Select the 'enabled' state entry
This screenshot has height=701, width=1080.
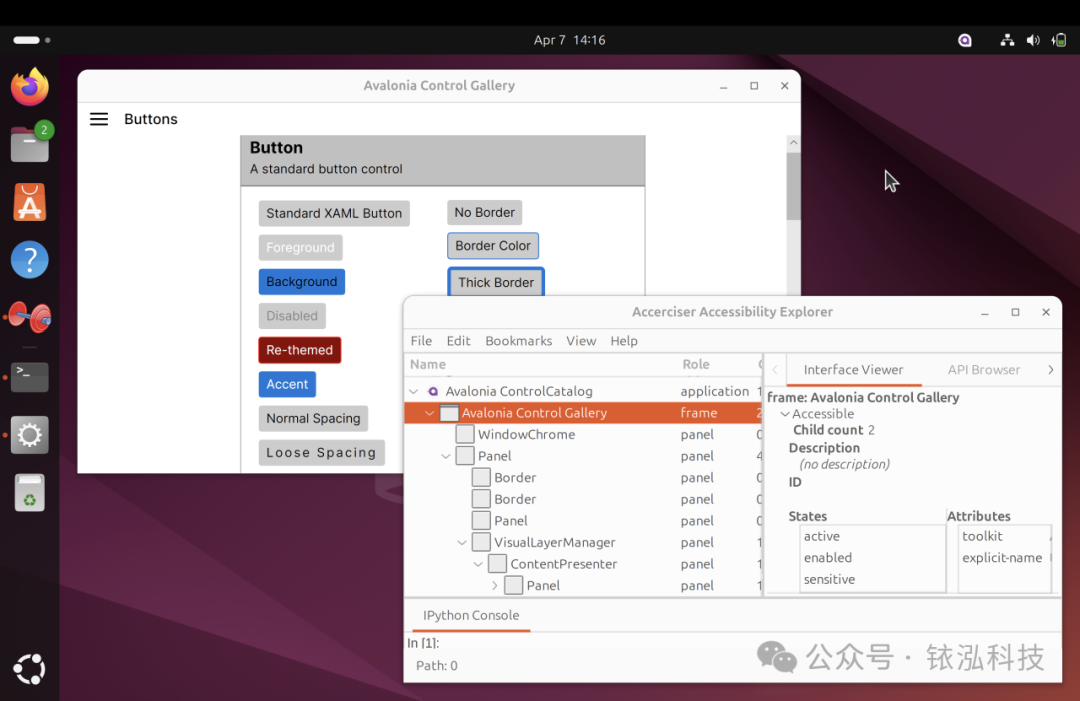tap(873, 558)
